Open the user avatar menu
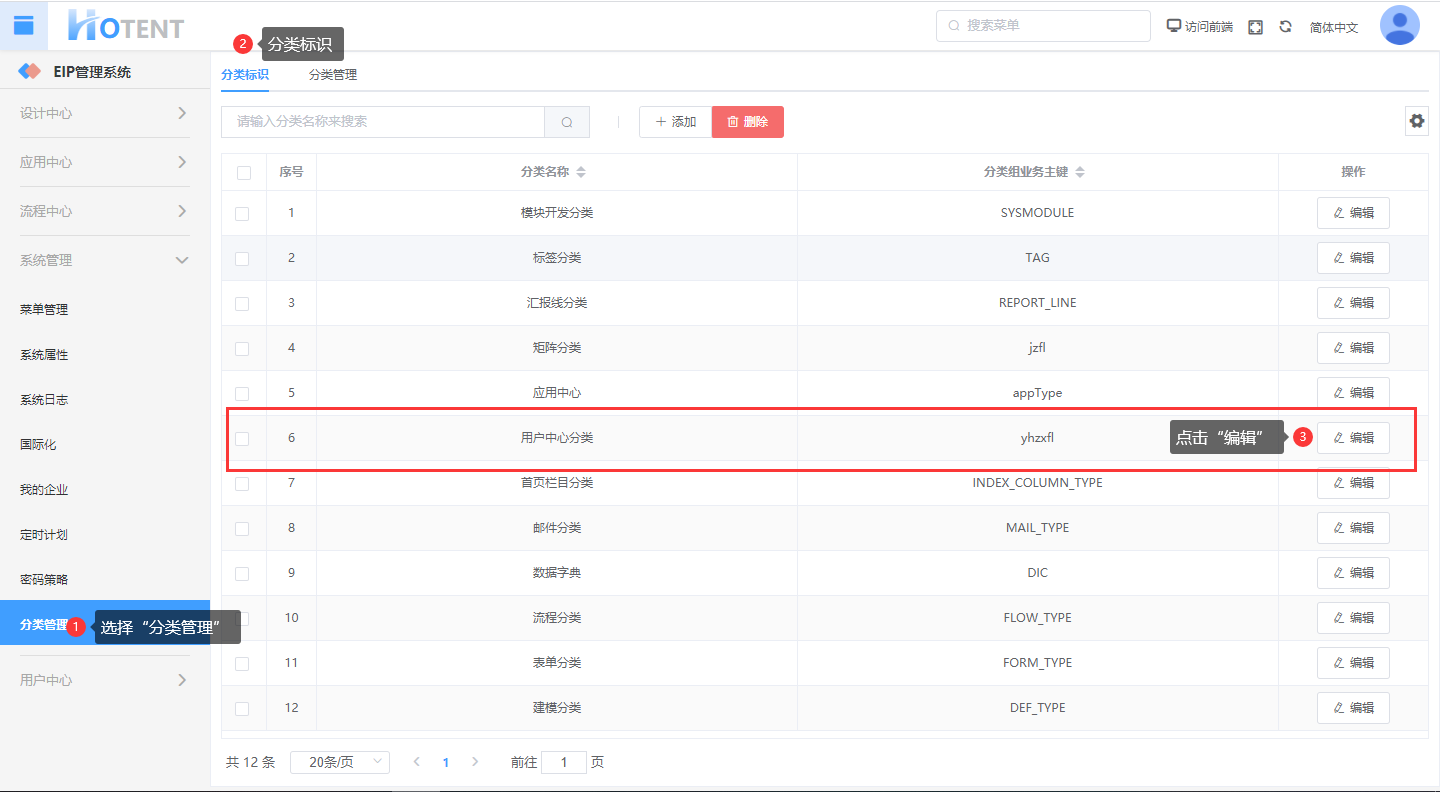Viewport: 1440px width, 792px height. [1399, 26]
